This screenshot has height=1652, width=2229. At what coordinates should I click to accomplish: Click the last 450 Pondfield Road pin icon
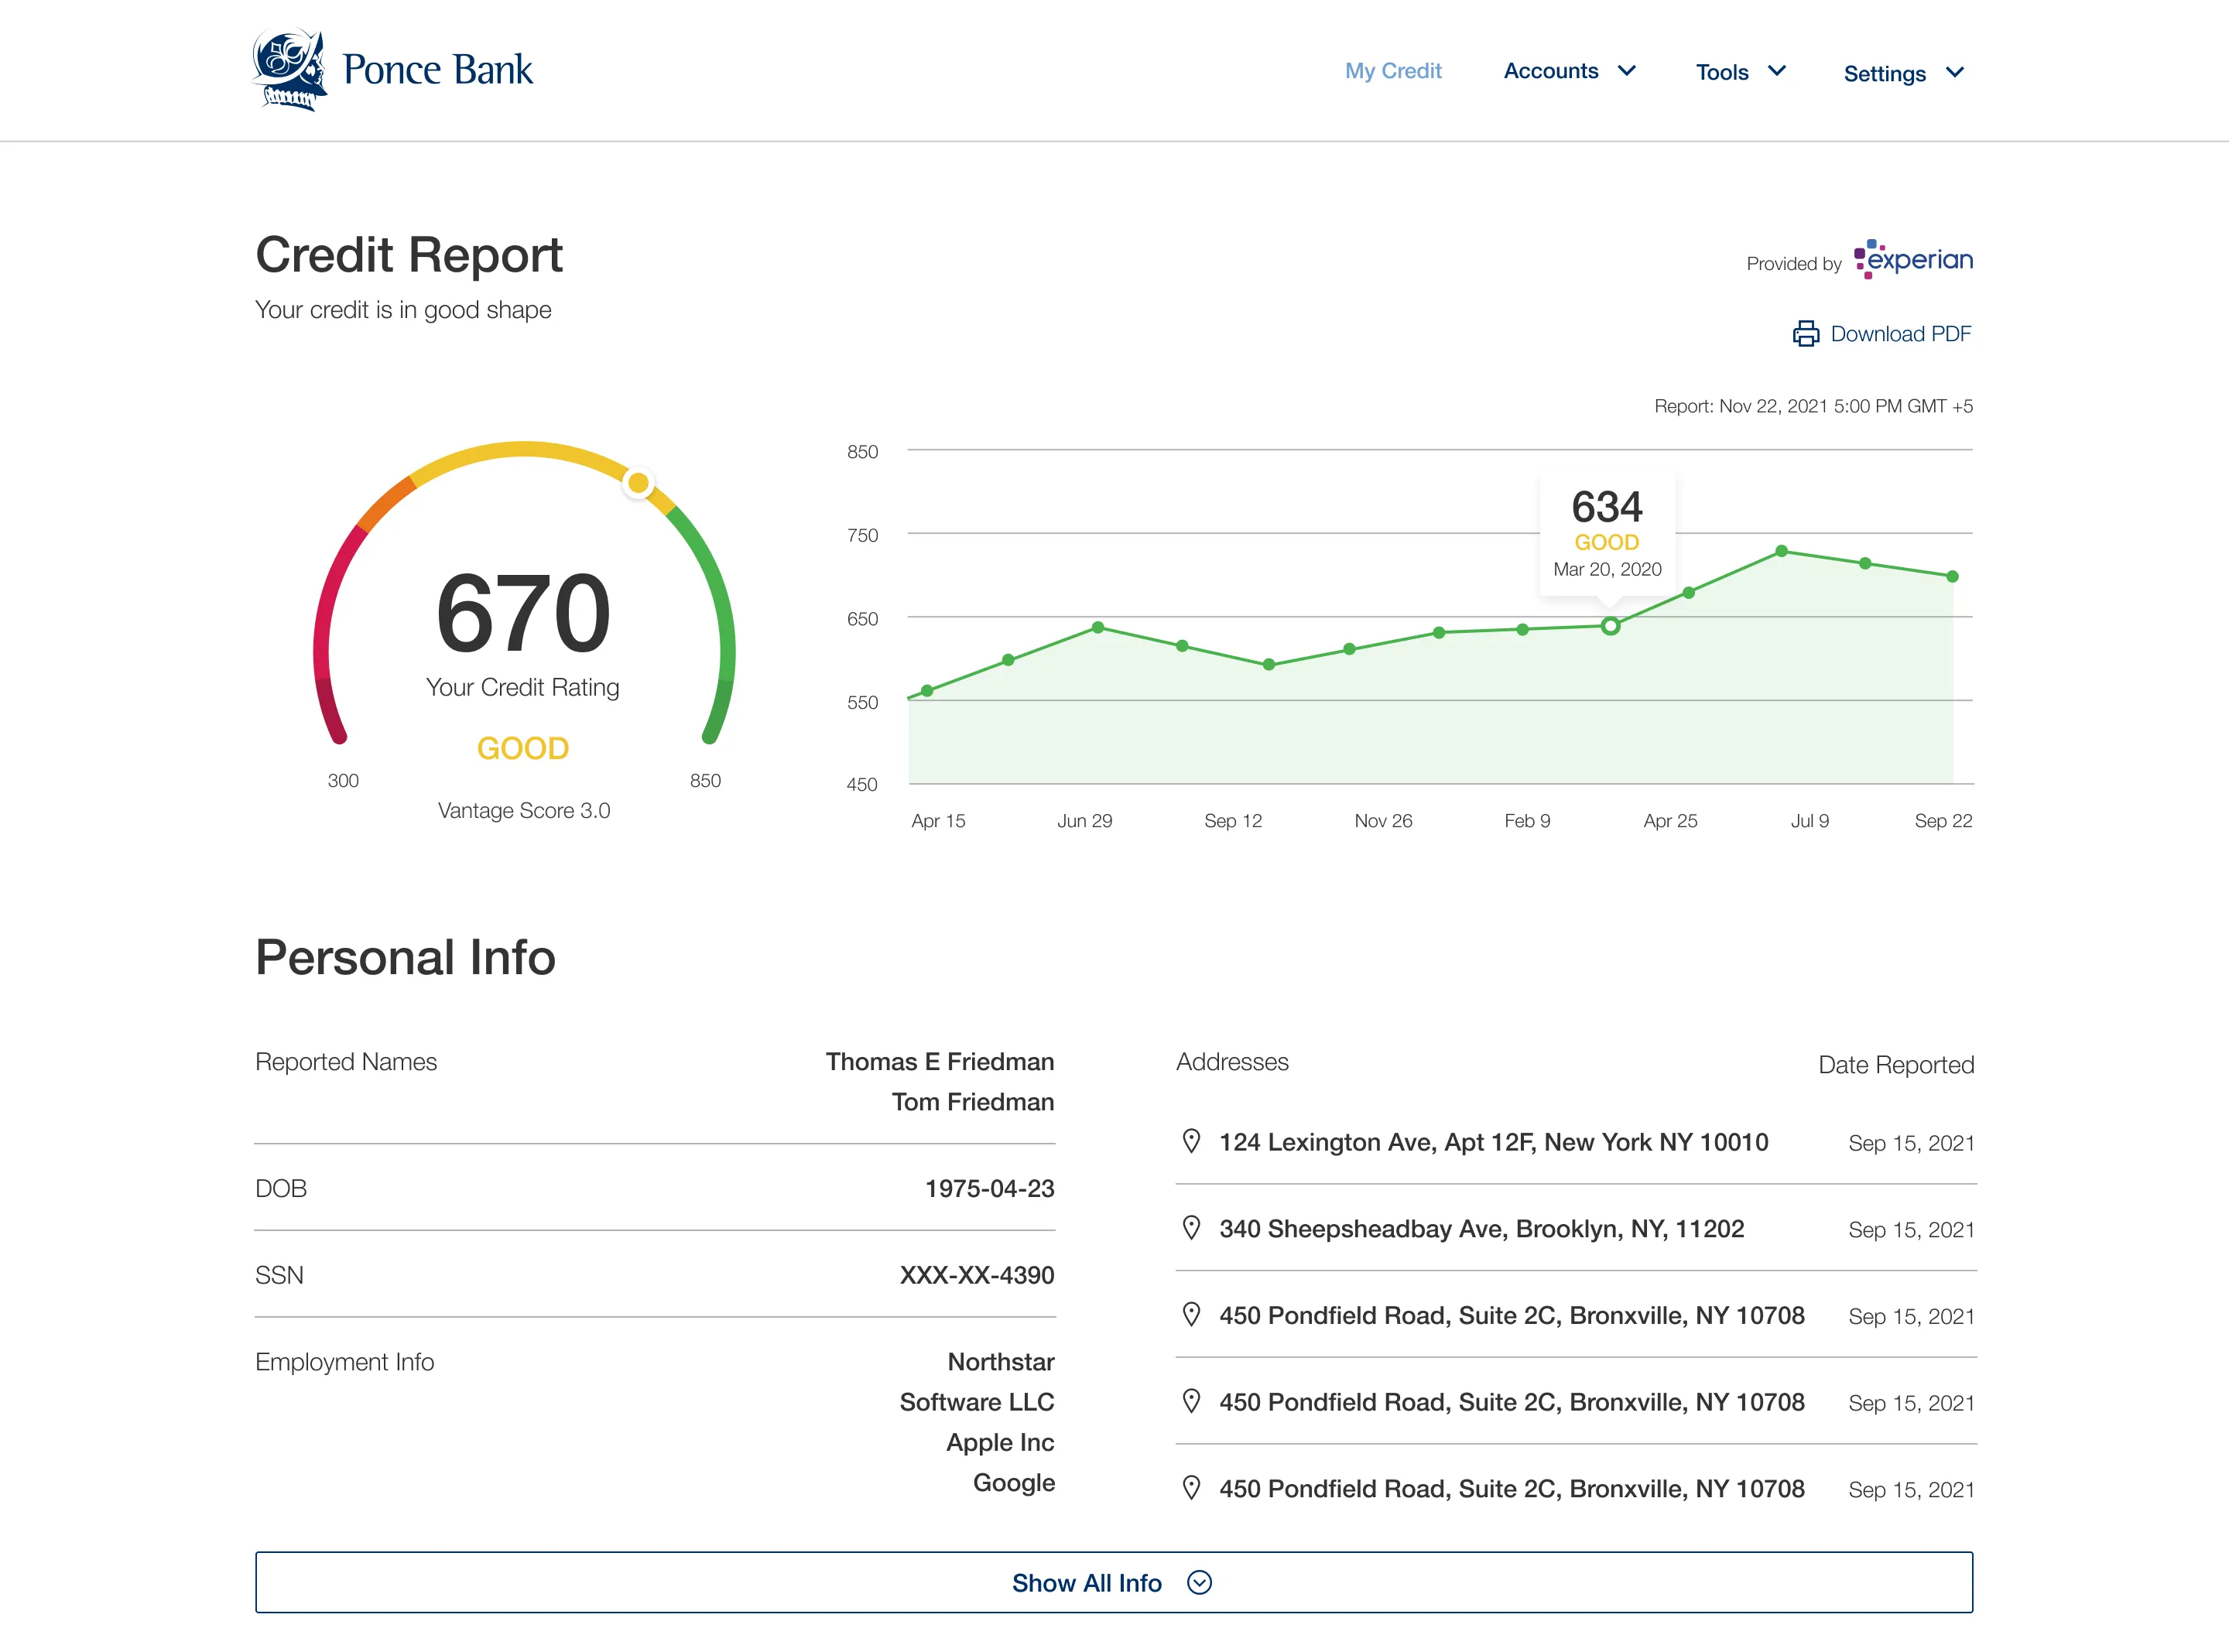pyautogui.click(x=1191, y=1488)
